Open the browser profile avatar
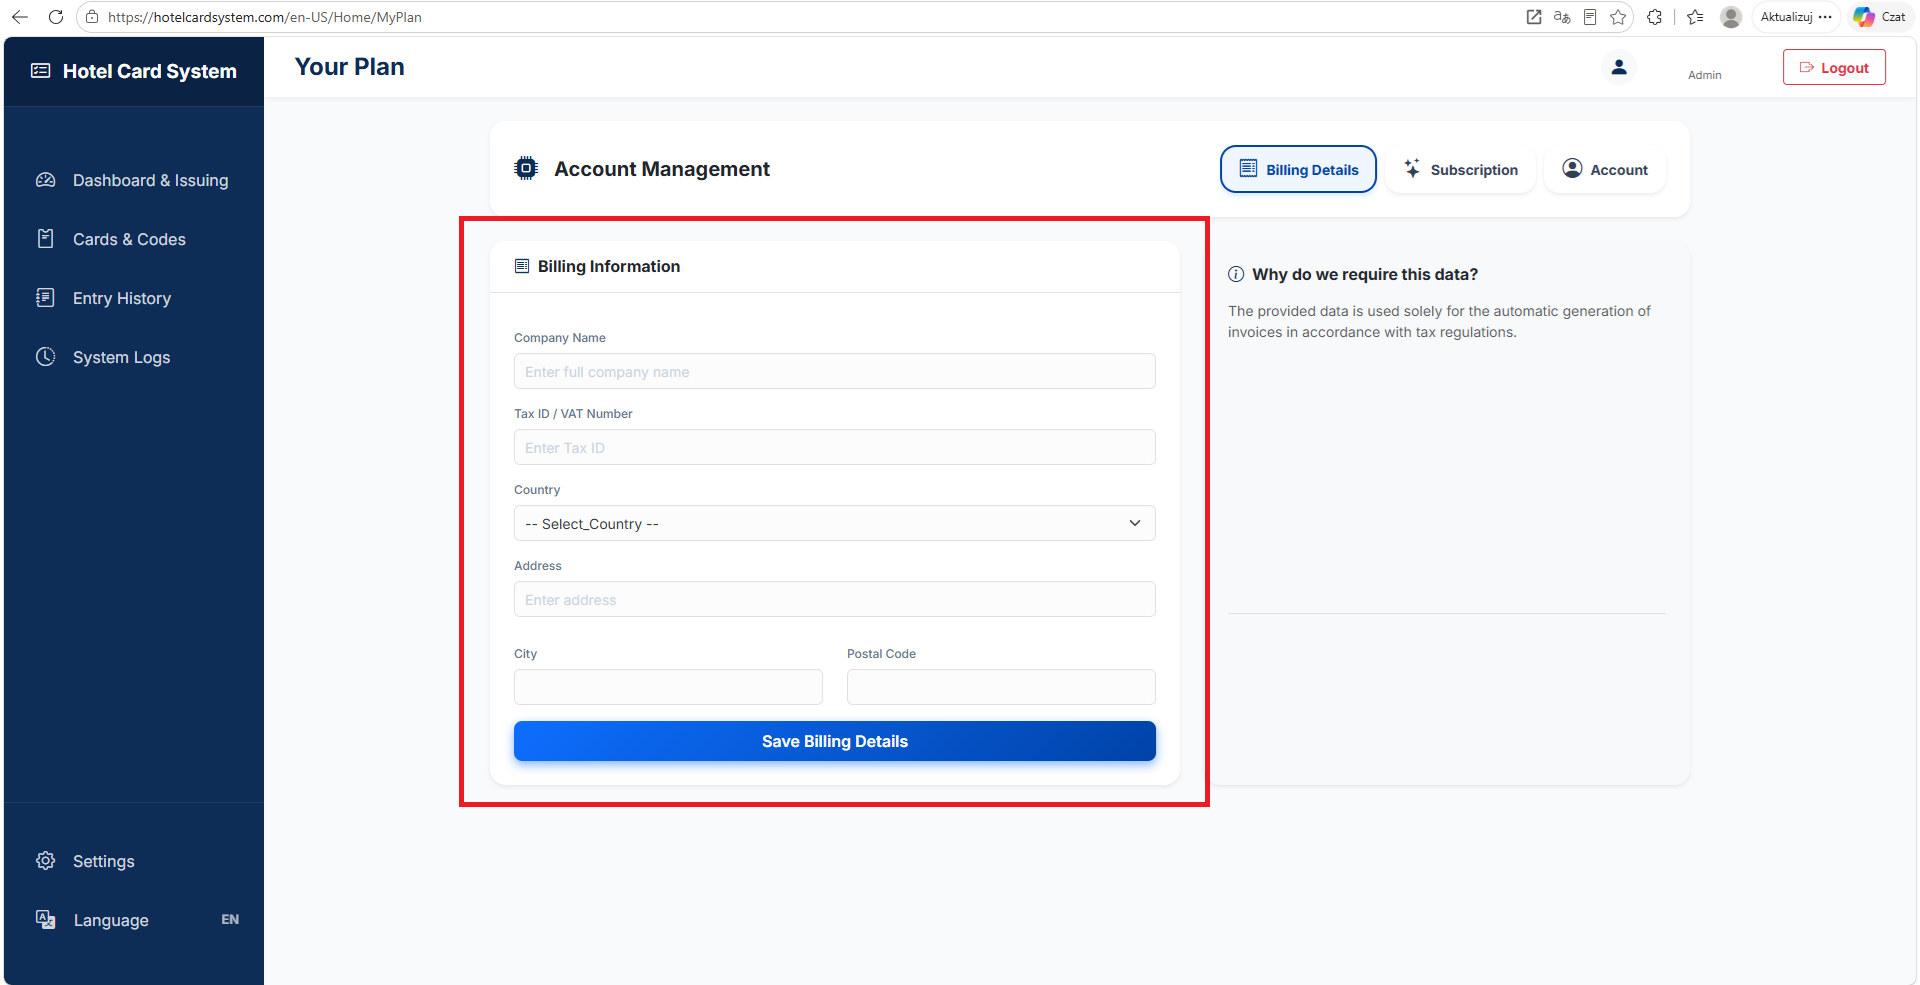The width and height of the screenshot is (1920, 985). tap(1731, 17)
